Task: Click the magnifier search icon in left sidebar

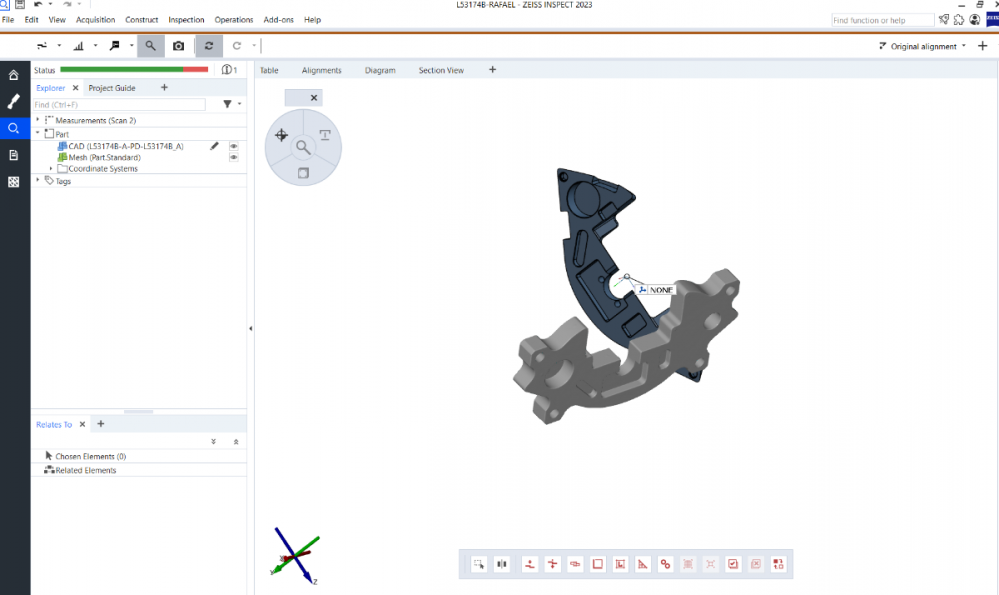Action: 13,128
